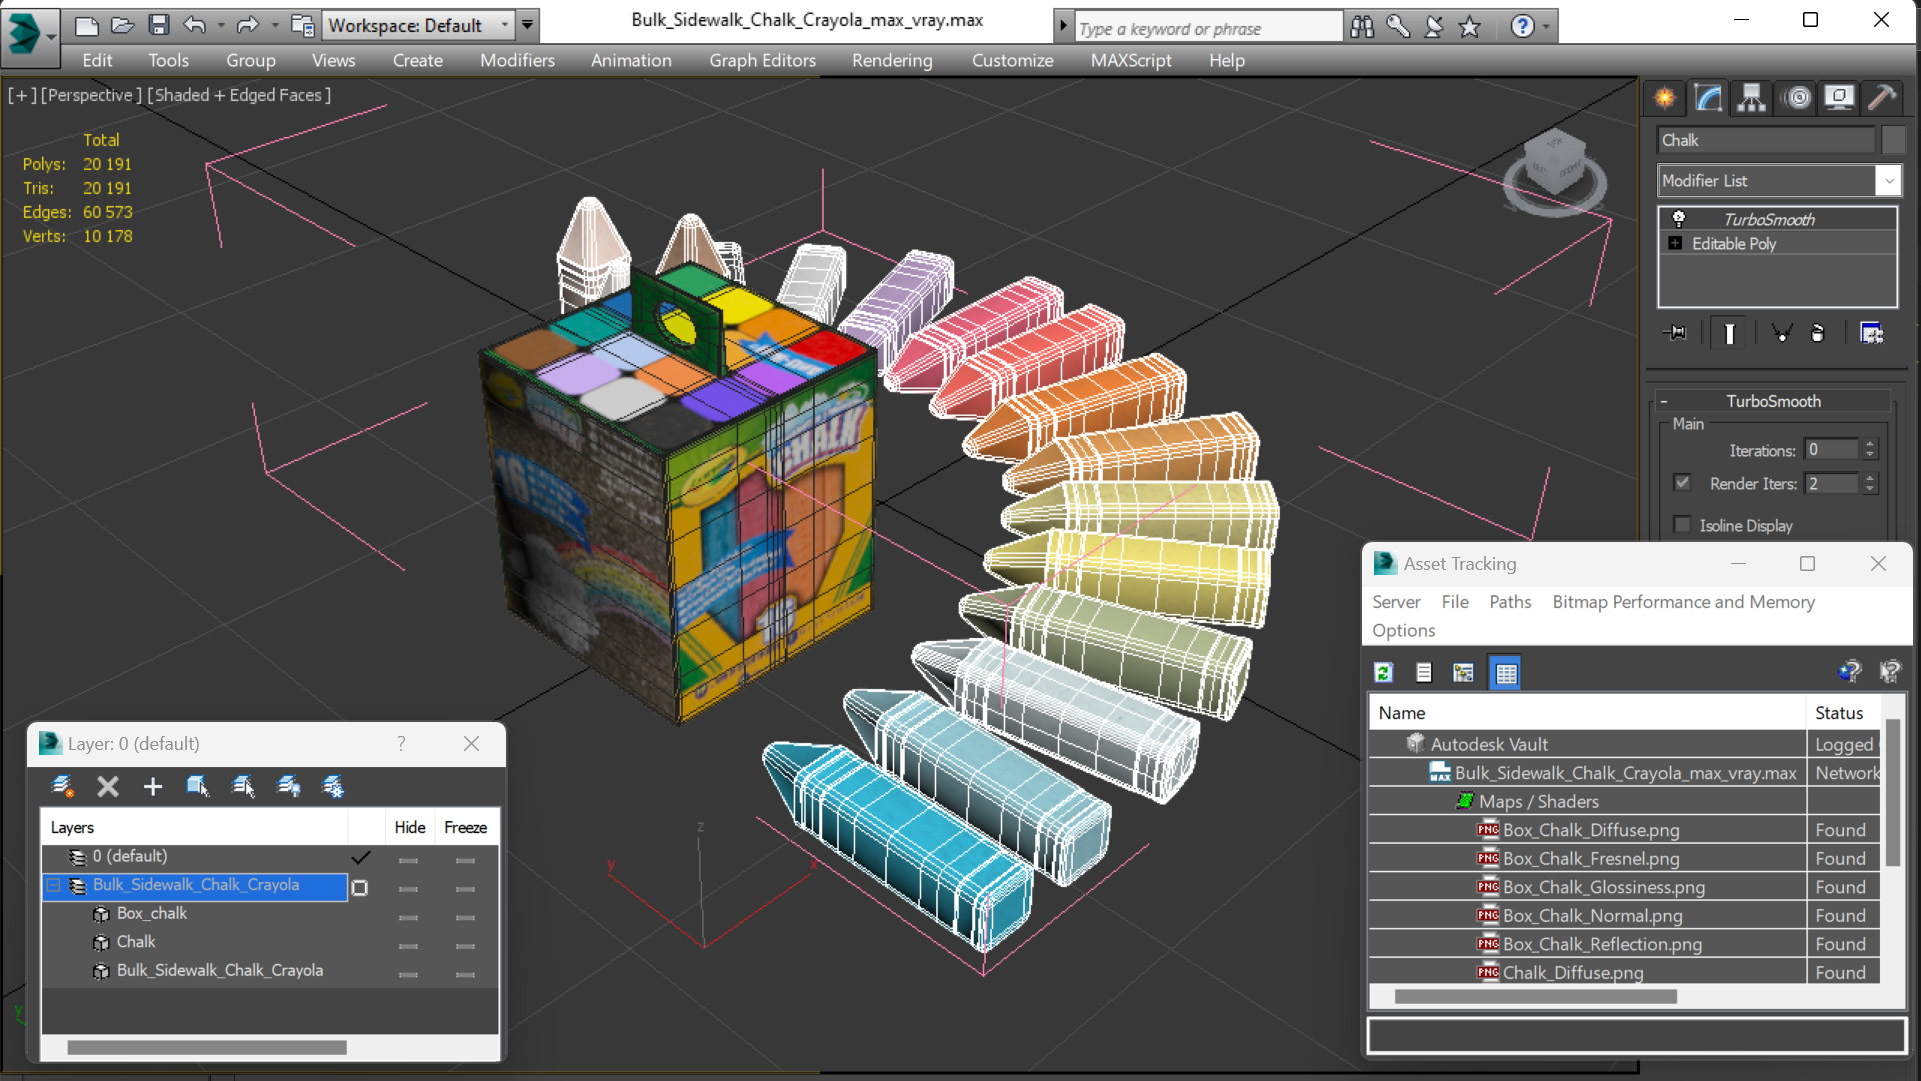Open Bitmap Performance and Memory menu
The height and width of the screenshot is (1081, 1921).
1683,601
